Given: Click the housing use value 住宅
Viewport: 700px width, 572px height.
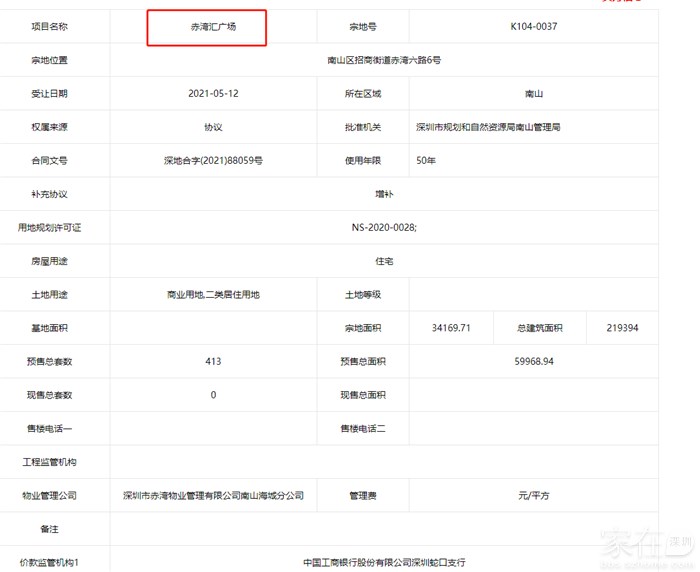Looking at the screenshot, I should (384, 261).
